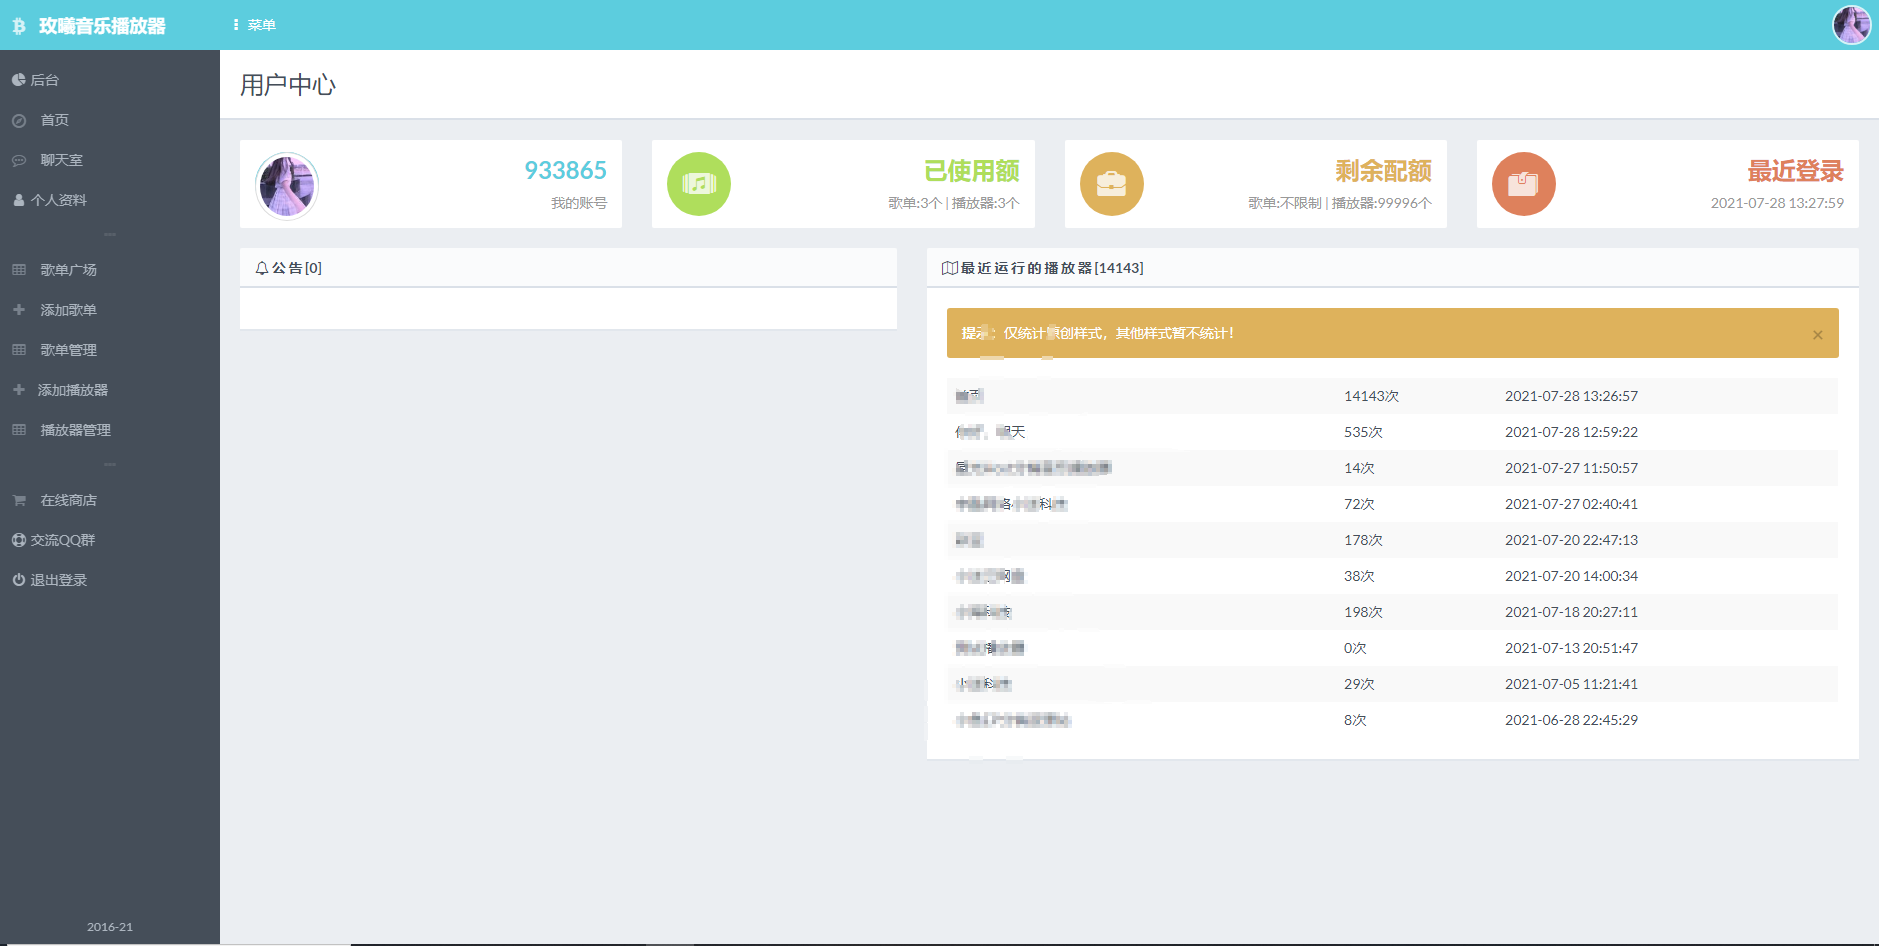Viewport: 1879px width, 946px height.
Task: Select 添加歌单 in the sidebar
Action: tap(68, 310)
